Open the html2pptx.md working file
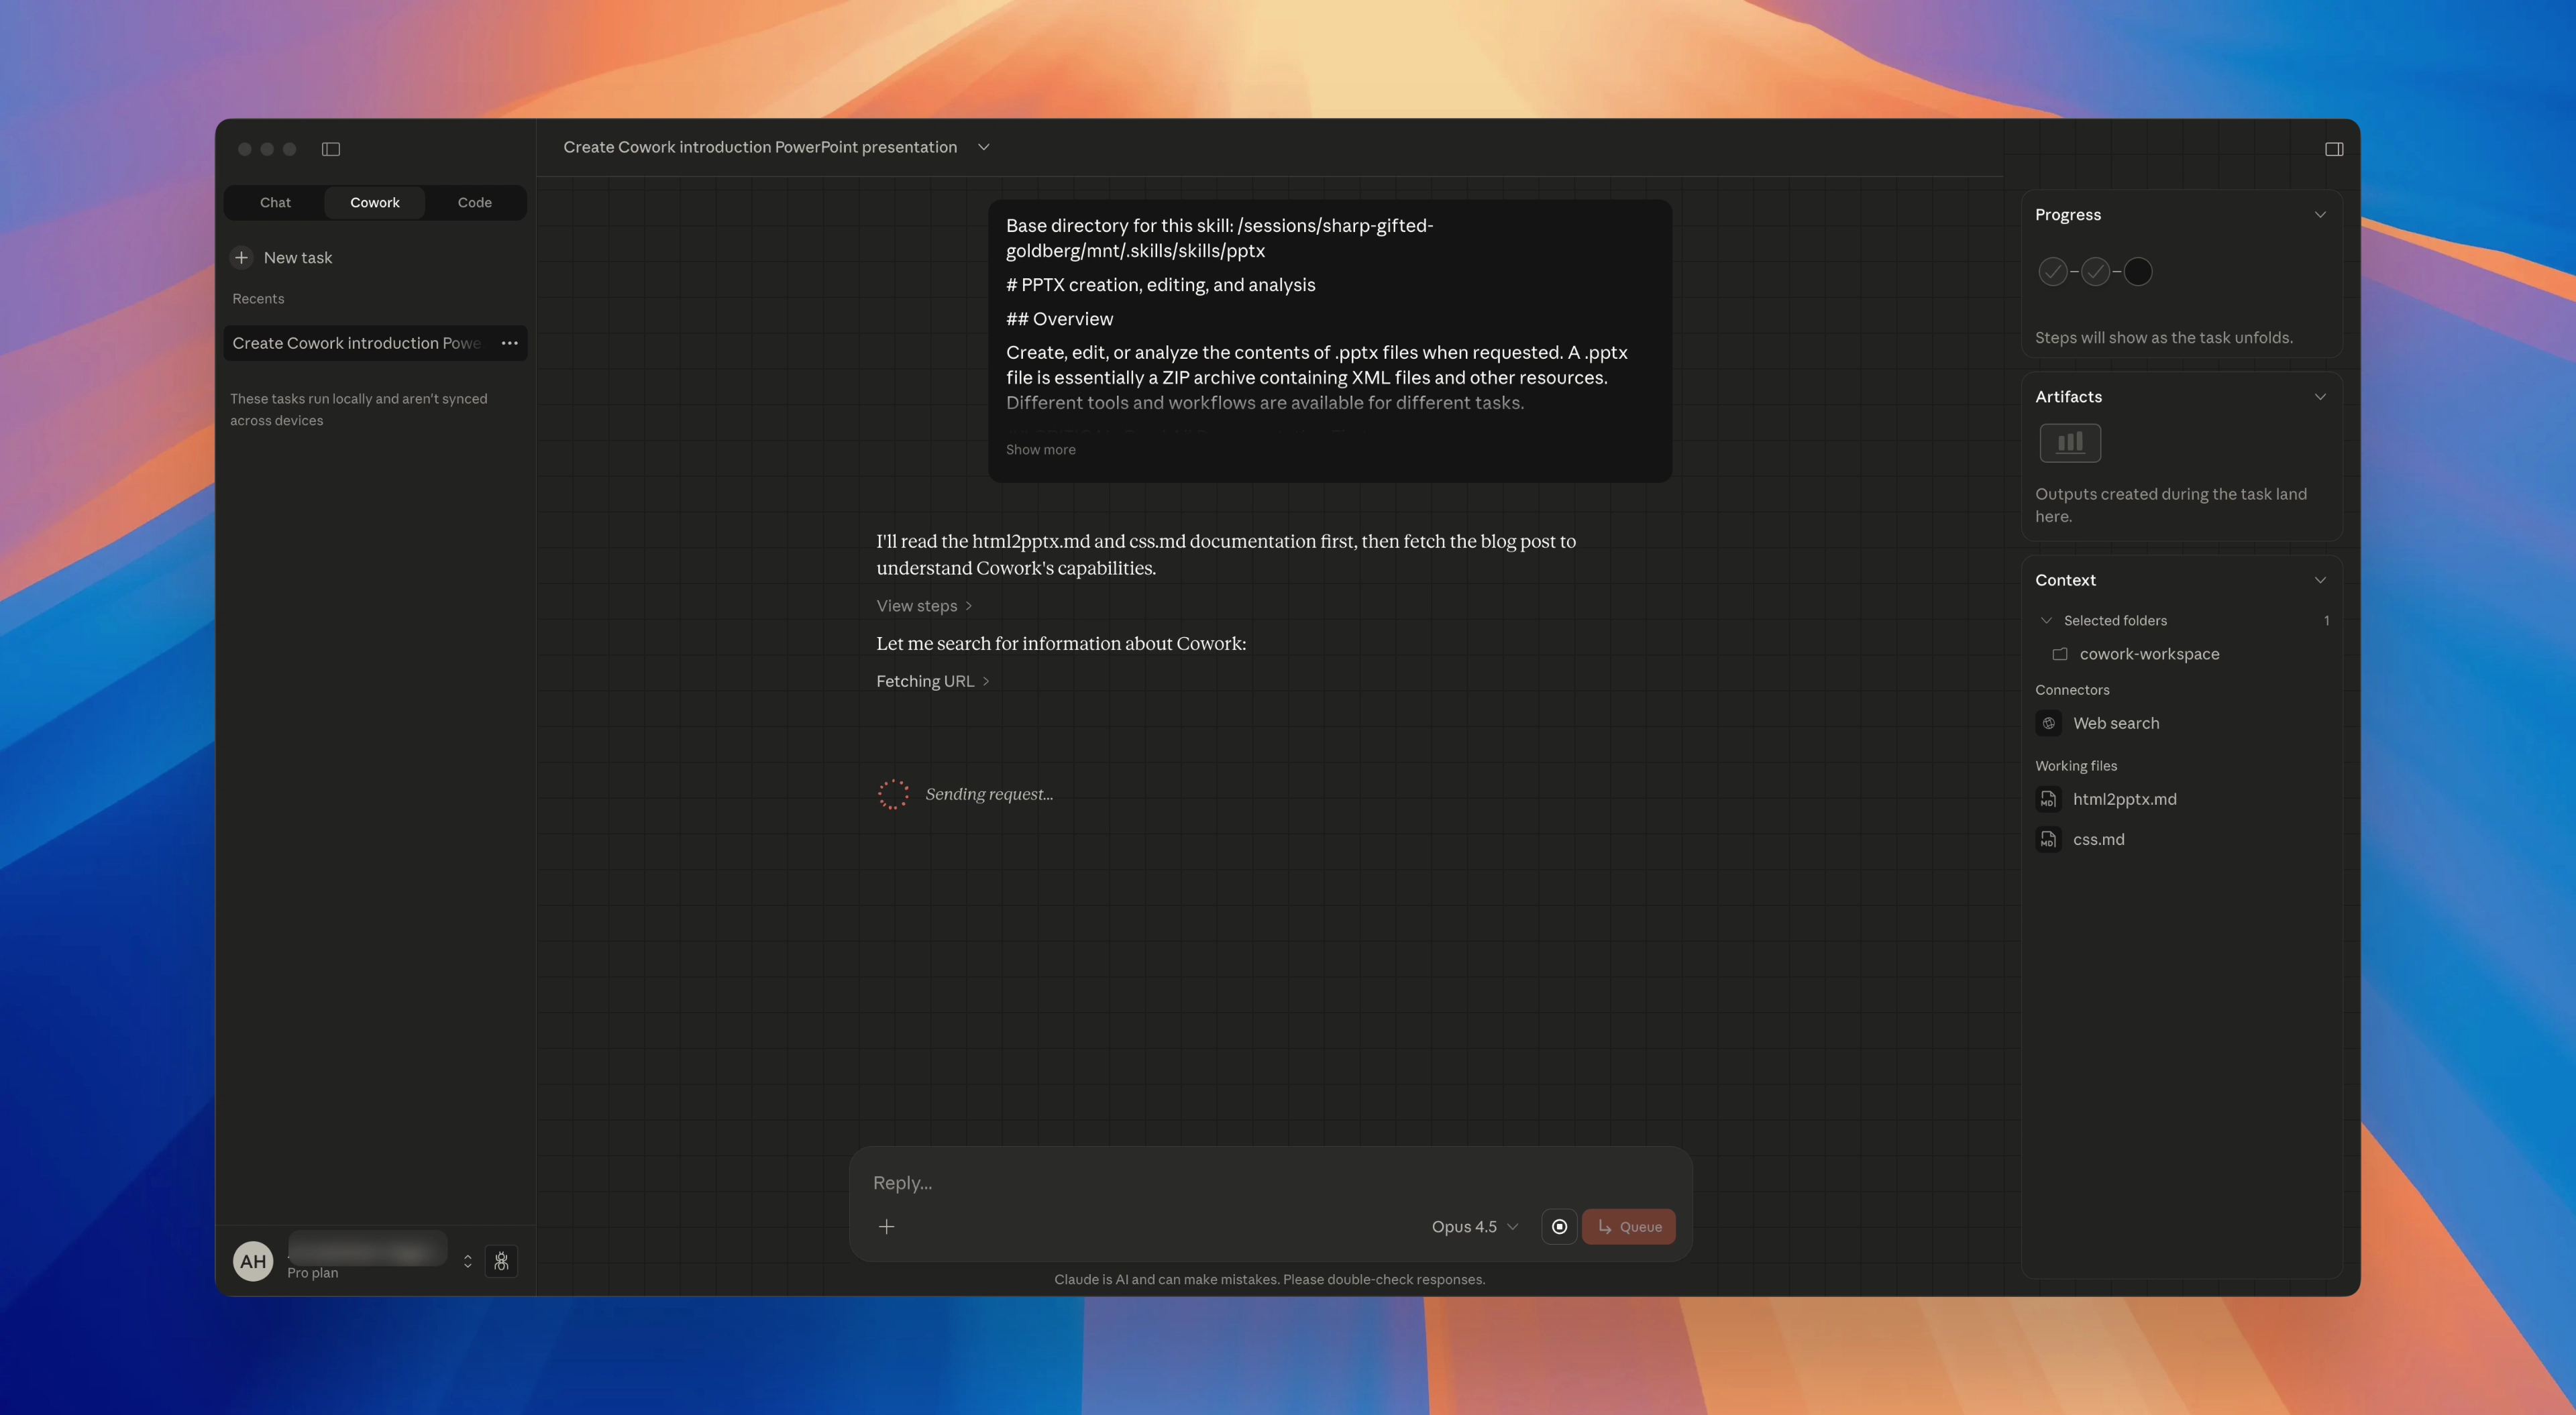 pyautogui.click(x=2124, y=799)
